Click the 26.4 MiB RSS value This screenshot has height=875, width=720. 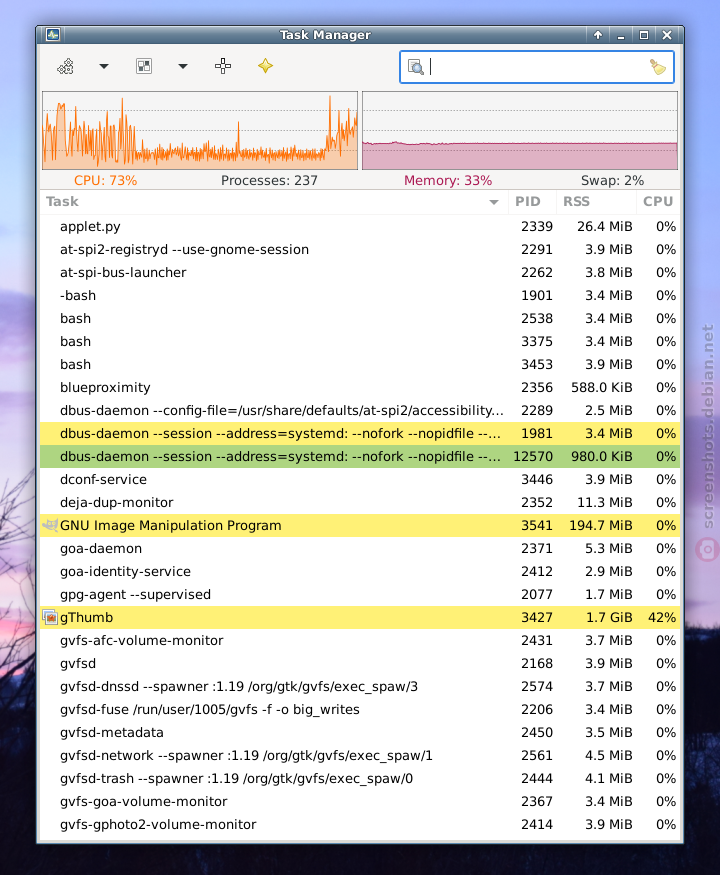pyautogui.click(x=605, y=227)
